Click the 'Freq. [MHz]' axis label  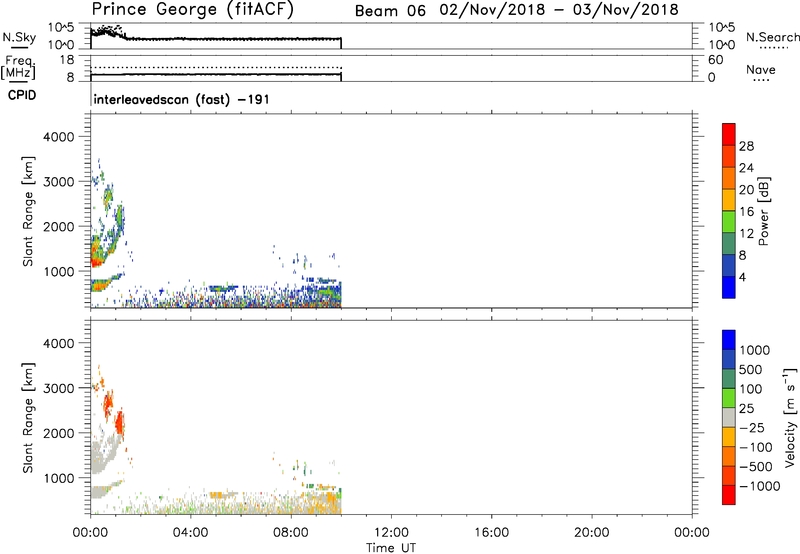(19, 67)
